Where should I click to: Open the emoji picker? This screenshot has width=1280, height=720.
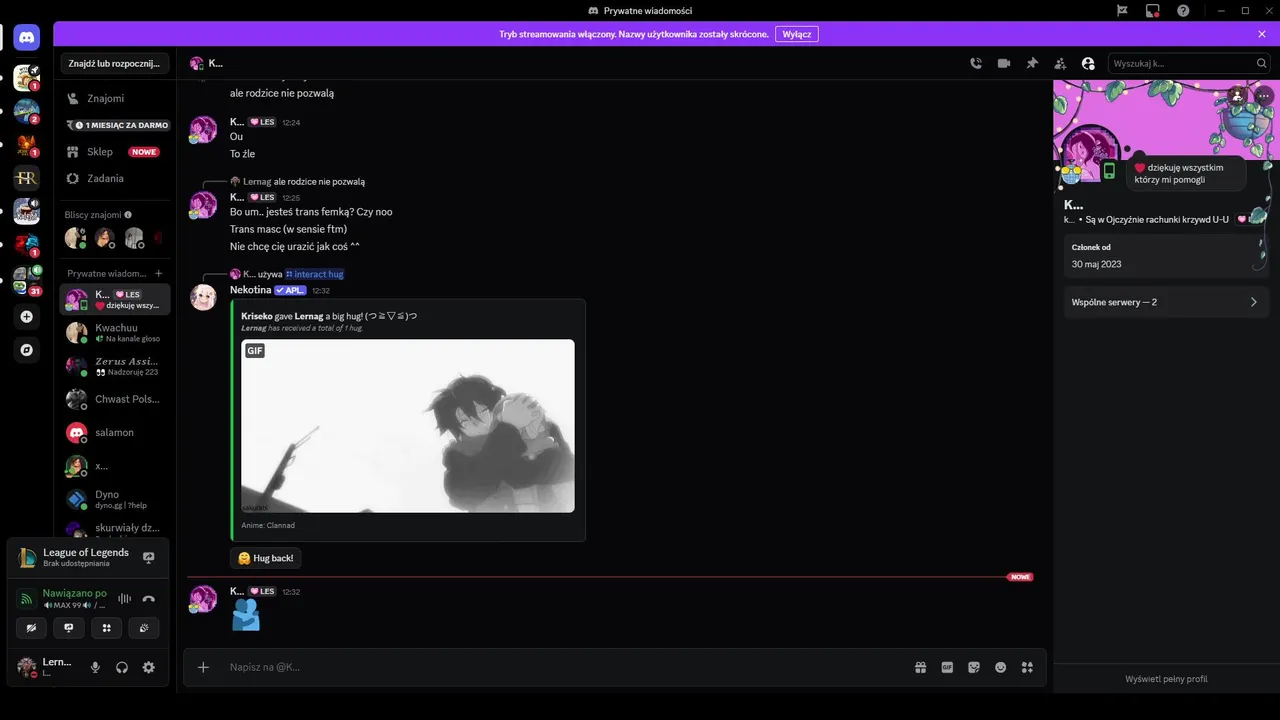(x=1000, y=667)
